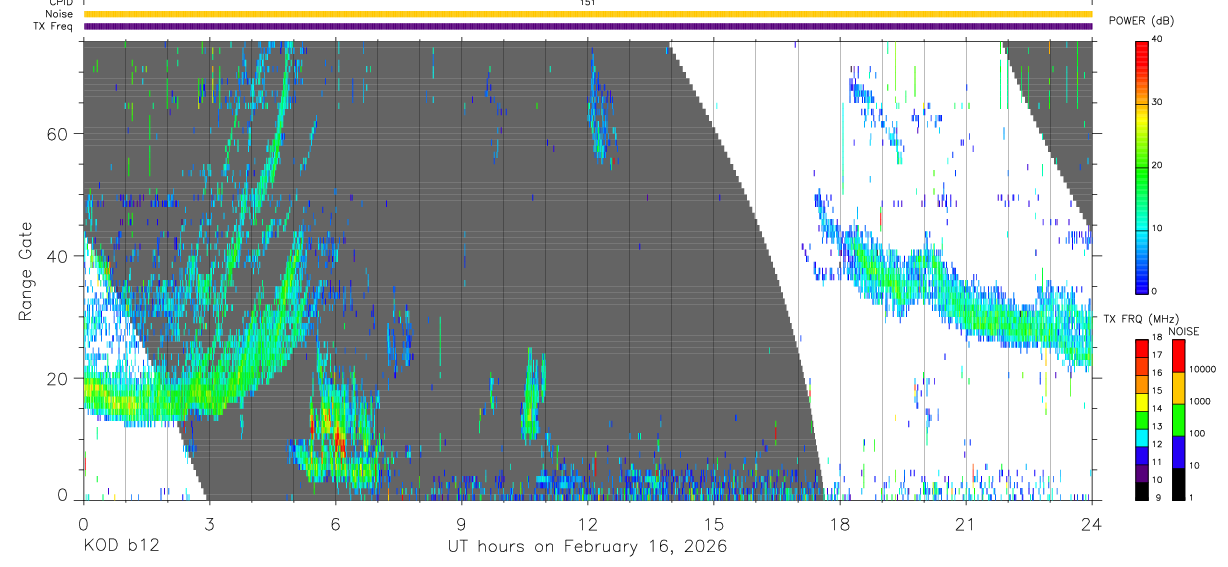Click the KOD b12 radar beam label
The image size is (1228, 567).
click(120, 547)
